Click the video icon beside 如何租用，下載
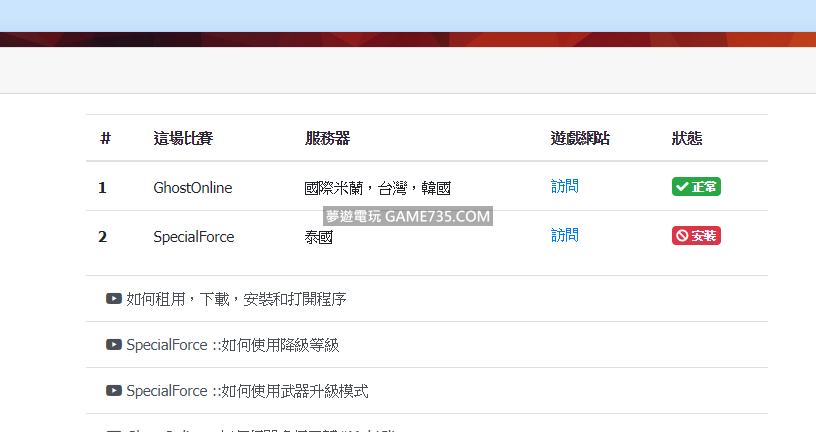 tap(114, 298)
